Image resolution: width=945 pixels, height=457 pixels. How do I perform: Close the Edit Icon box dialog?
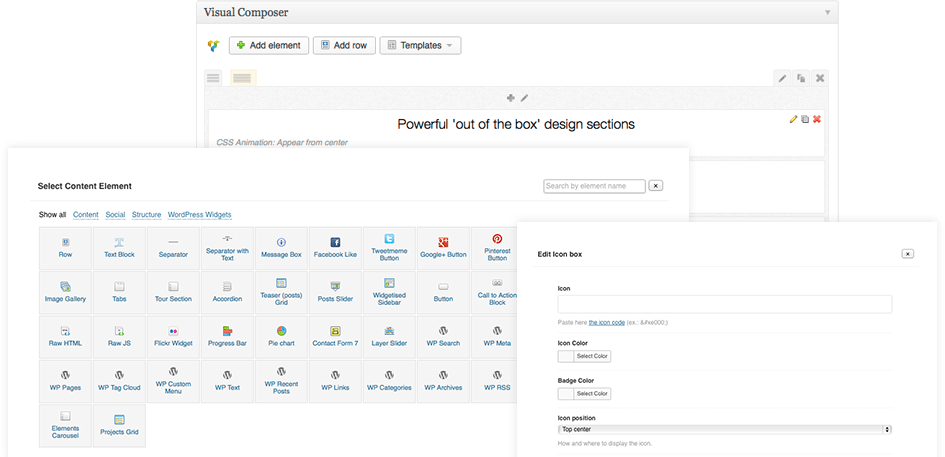[x=908, y=254]
